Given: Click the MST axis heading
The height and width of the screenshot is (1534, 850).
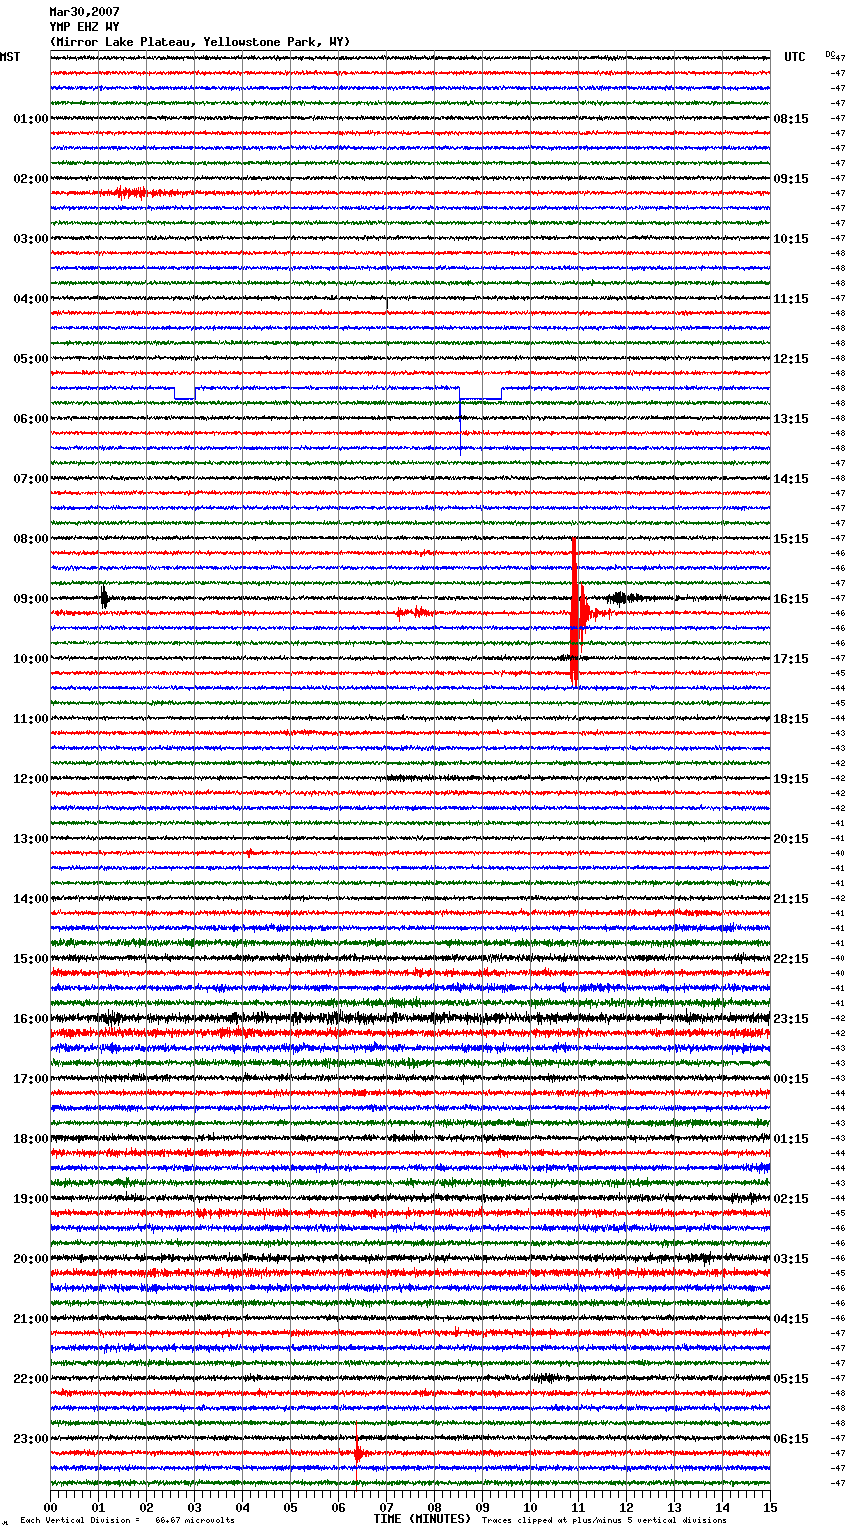Looking at the screenshot, I should click(10, 57).
